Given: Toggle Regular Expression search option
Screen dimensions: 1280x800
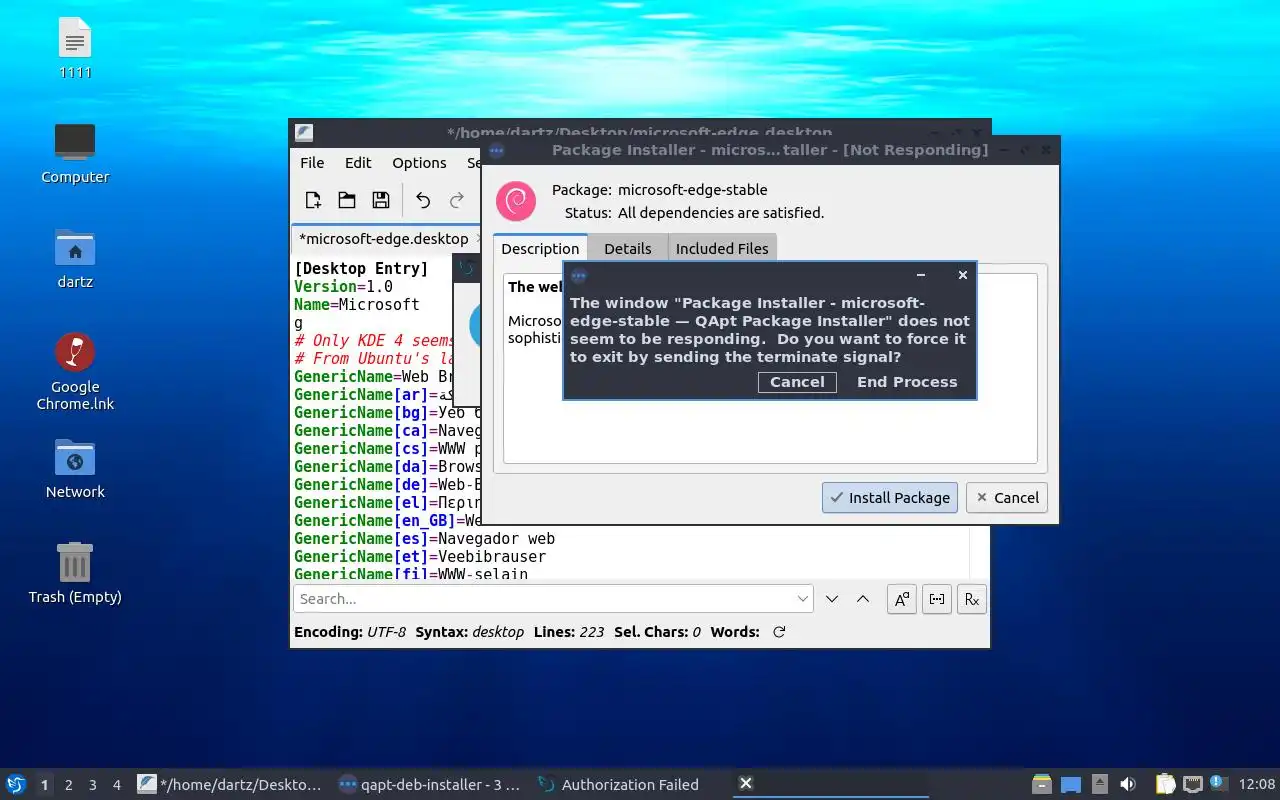Looking at the screenshot, I should (972, 599).
